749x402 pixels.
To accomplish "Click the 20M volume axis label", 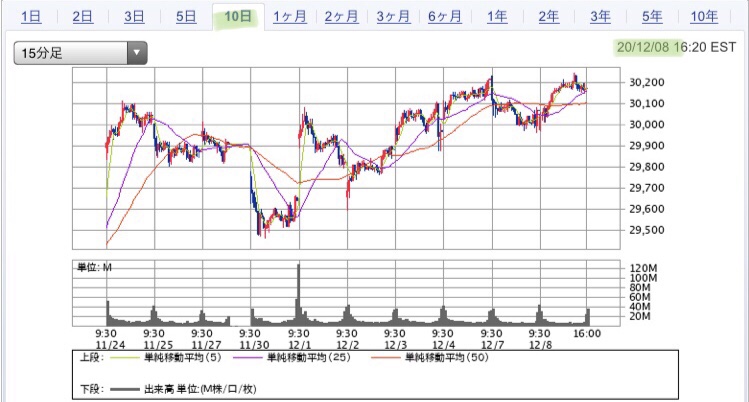I will click(x=640, y=316).
